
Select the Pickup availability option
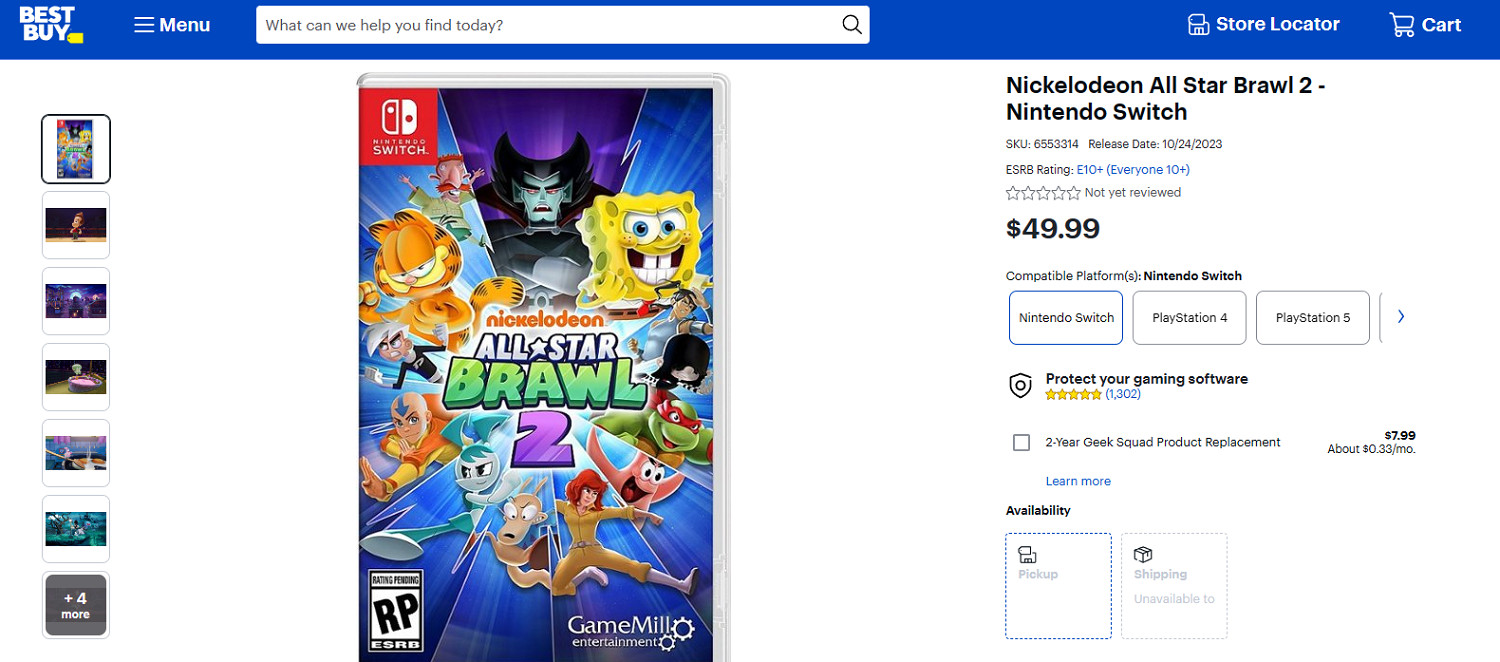(x=1058, y=585)
